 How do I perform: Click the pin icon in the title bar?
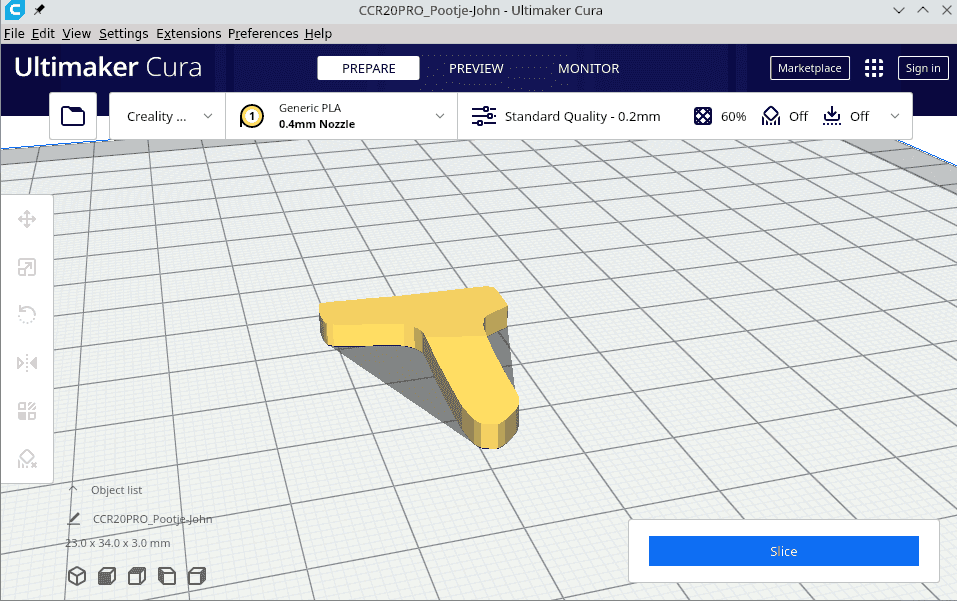click(x=39, y=10)
